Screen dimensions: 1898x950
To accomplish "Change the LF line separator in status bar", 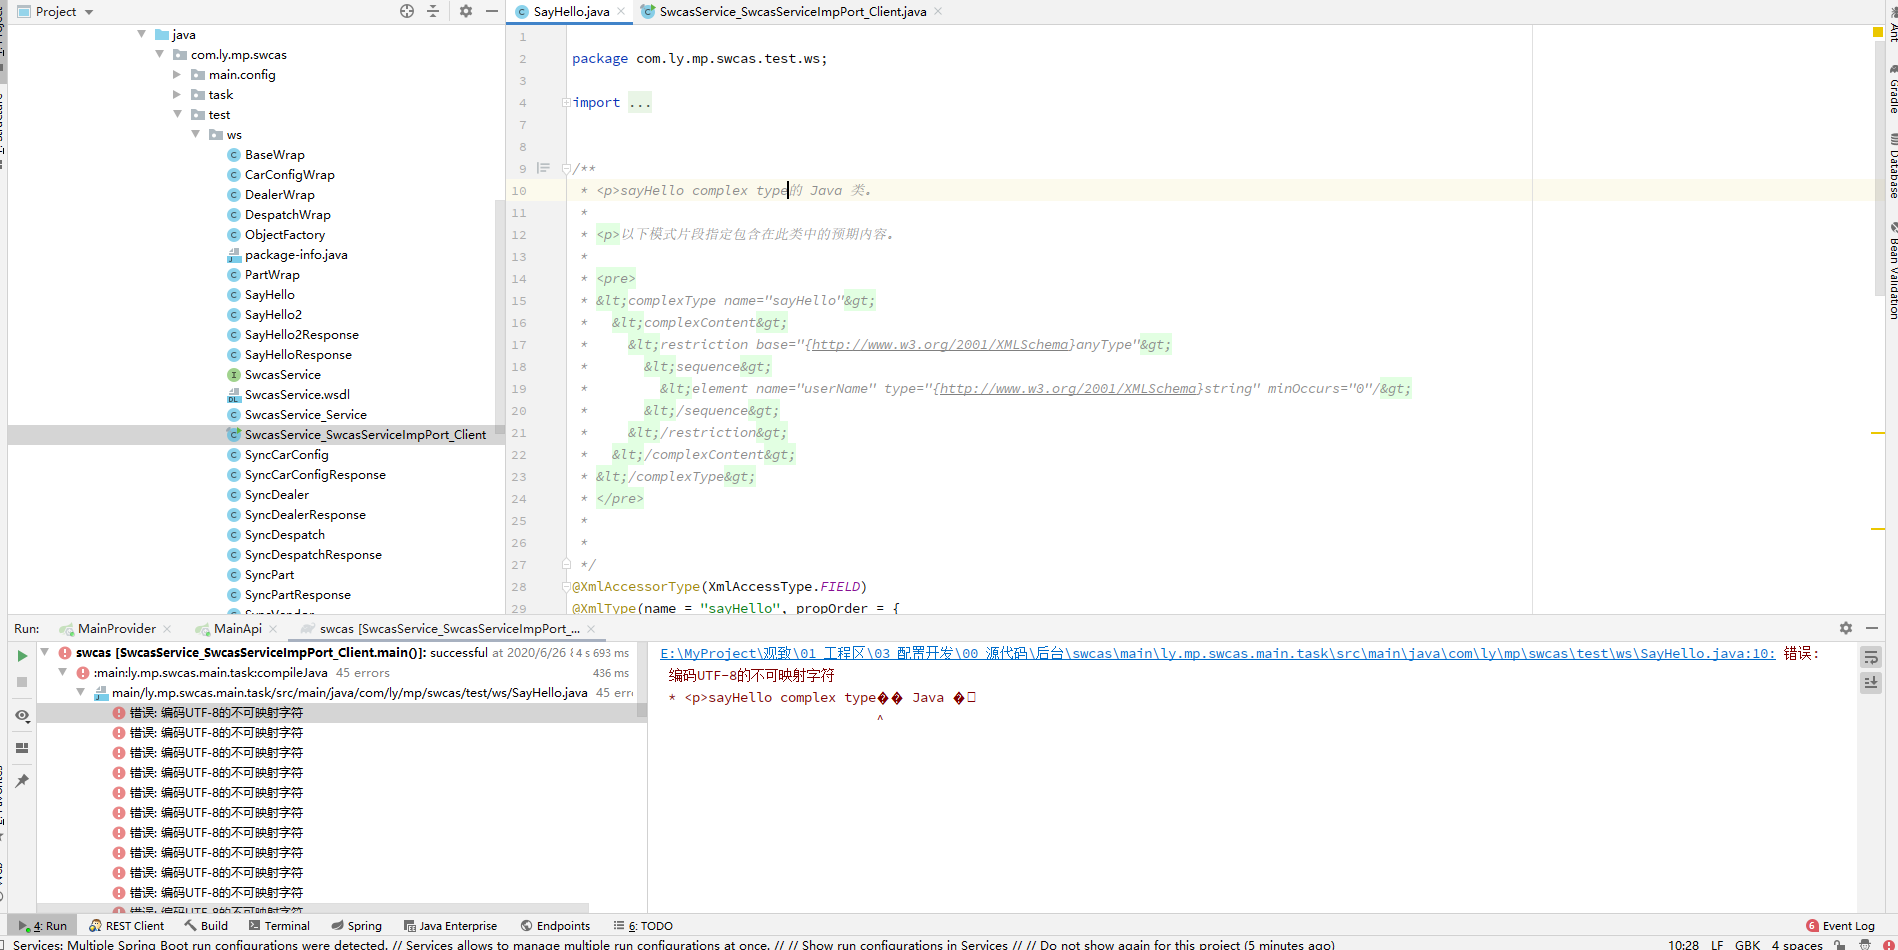I will point(1717,945).
